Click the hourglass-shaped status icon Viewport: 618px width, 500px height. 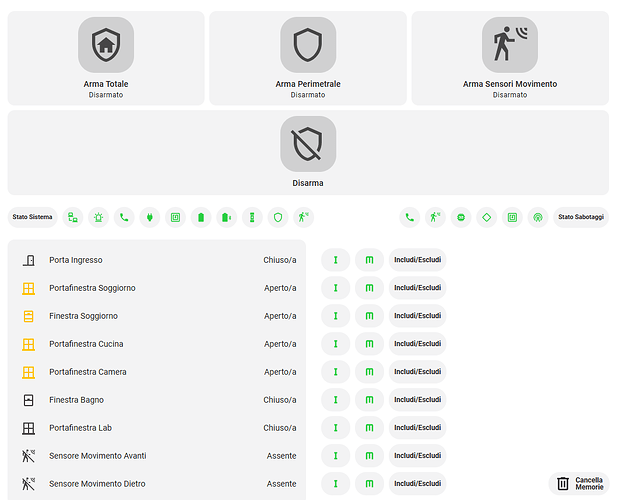coord(252,217)
